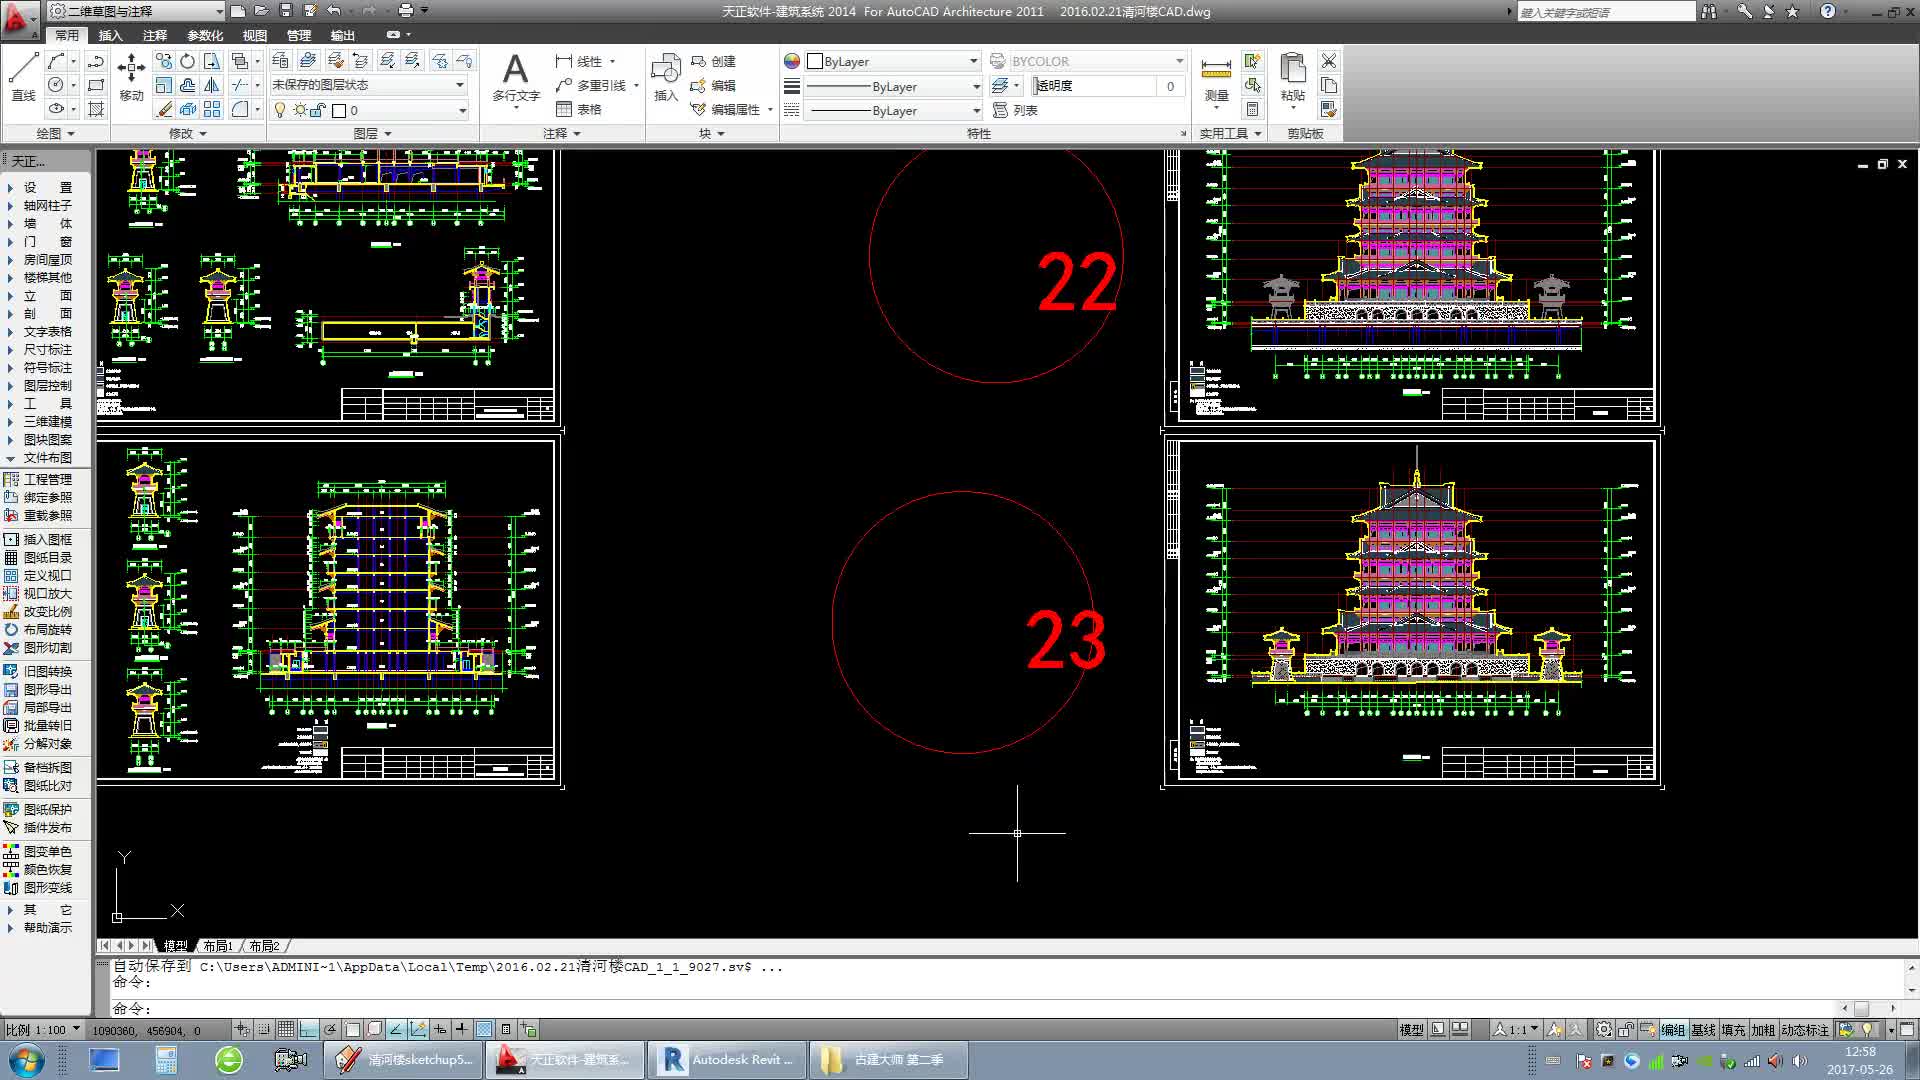Open the 插入 insert block tool

click(665, 76)
